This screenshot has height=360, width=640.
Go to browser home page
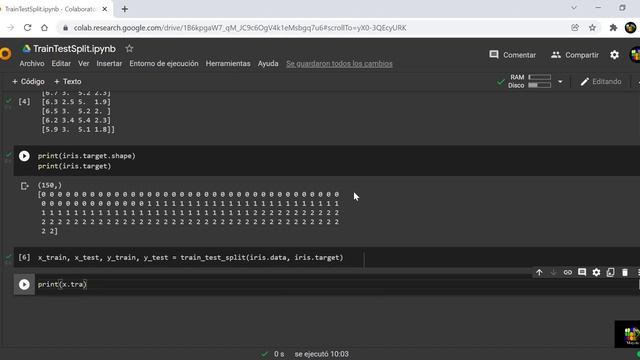[44, 28]
